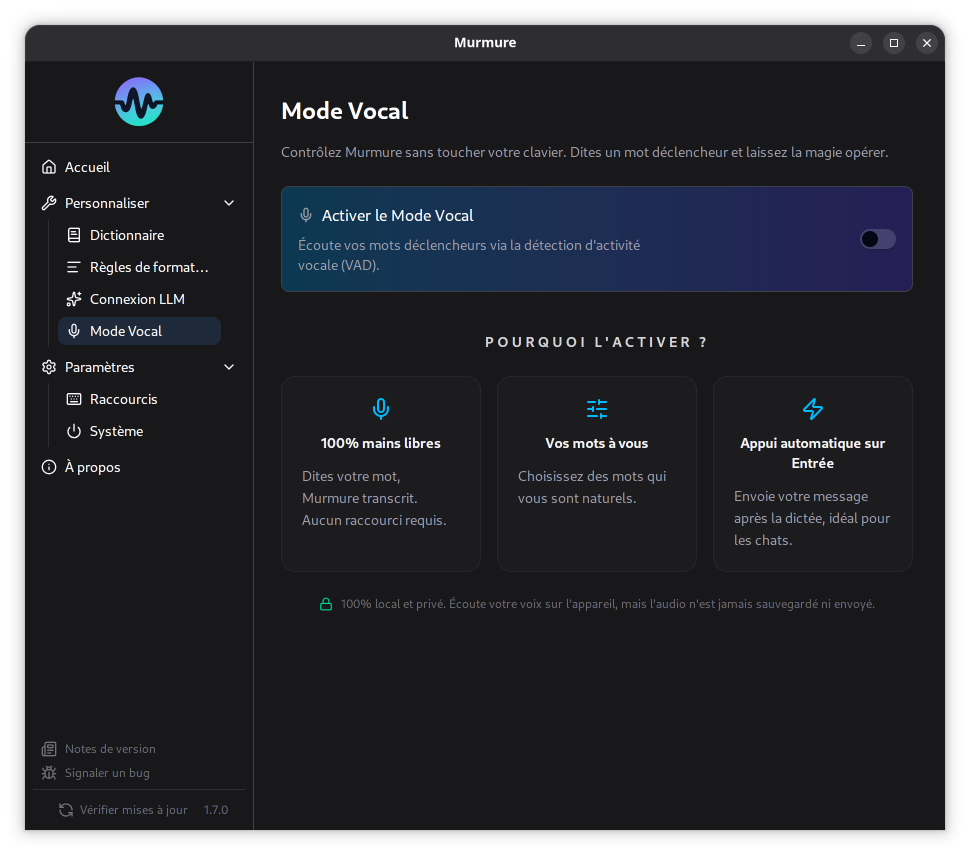The width and height of the screenshot is (970, 855).
Task: Click the bug icon in the sidebar footer
Action: pos(49,773)
